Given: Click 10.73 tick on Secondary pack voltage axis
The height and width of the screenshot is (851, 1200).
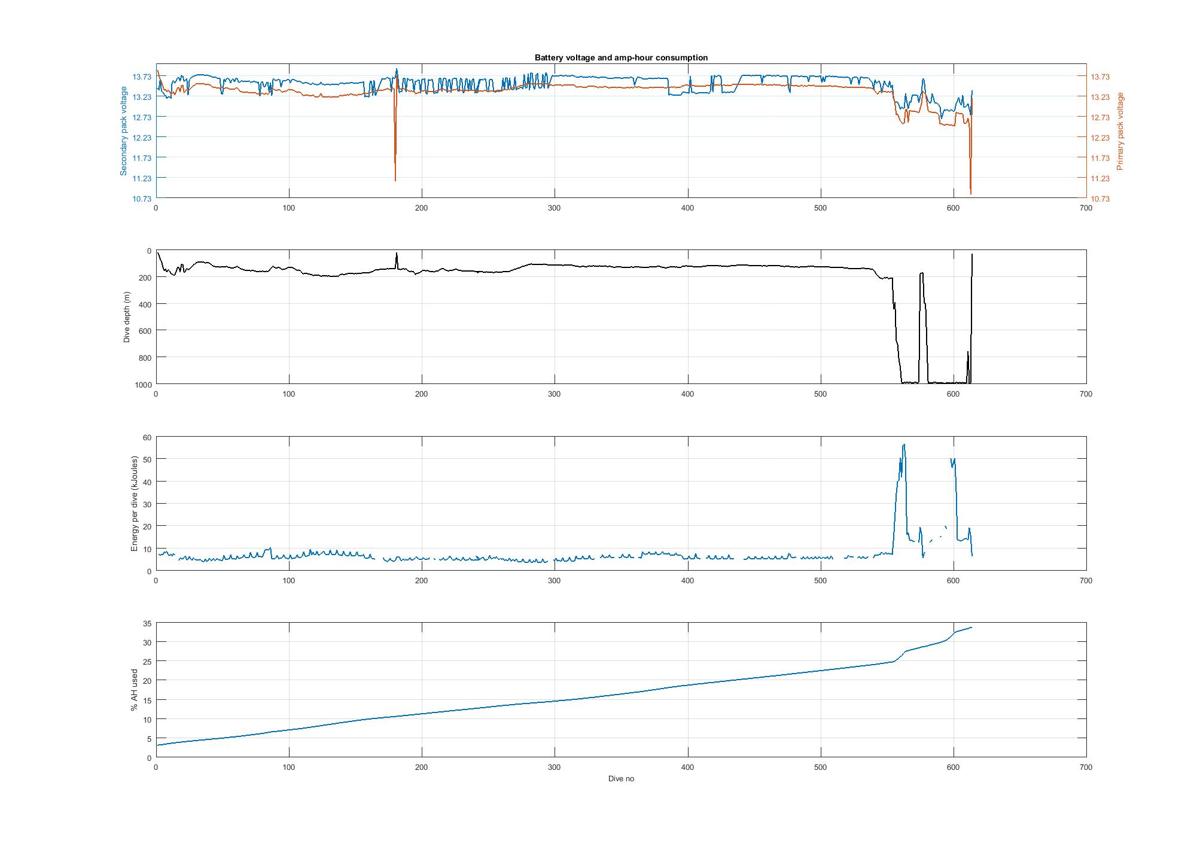Looking at the screenshot, I should (x=141, y=199).
